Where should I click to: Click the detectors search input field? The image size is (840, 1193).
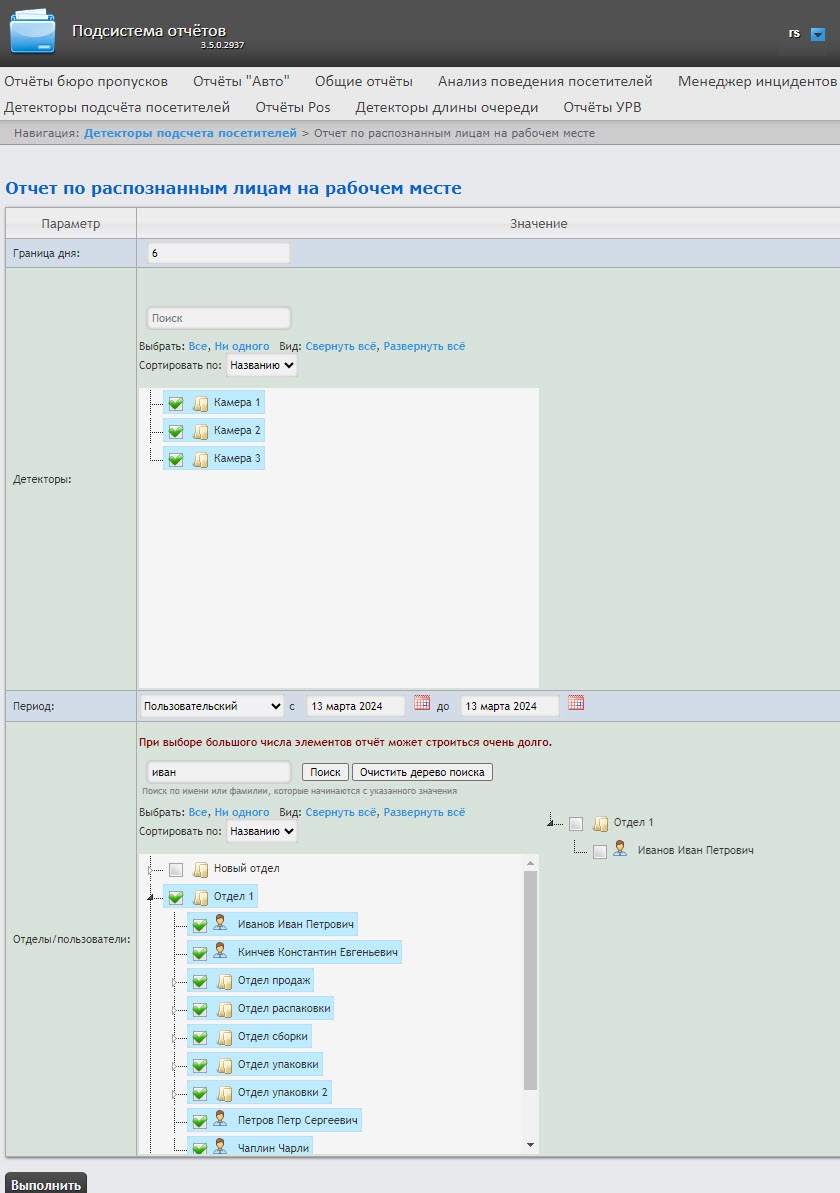[219, 318]
